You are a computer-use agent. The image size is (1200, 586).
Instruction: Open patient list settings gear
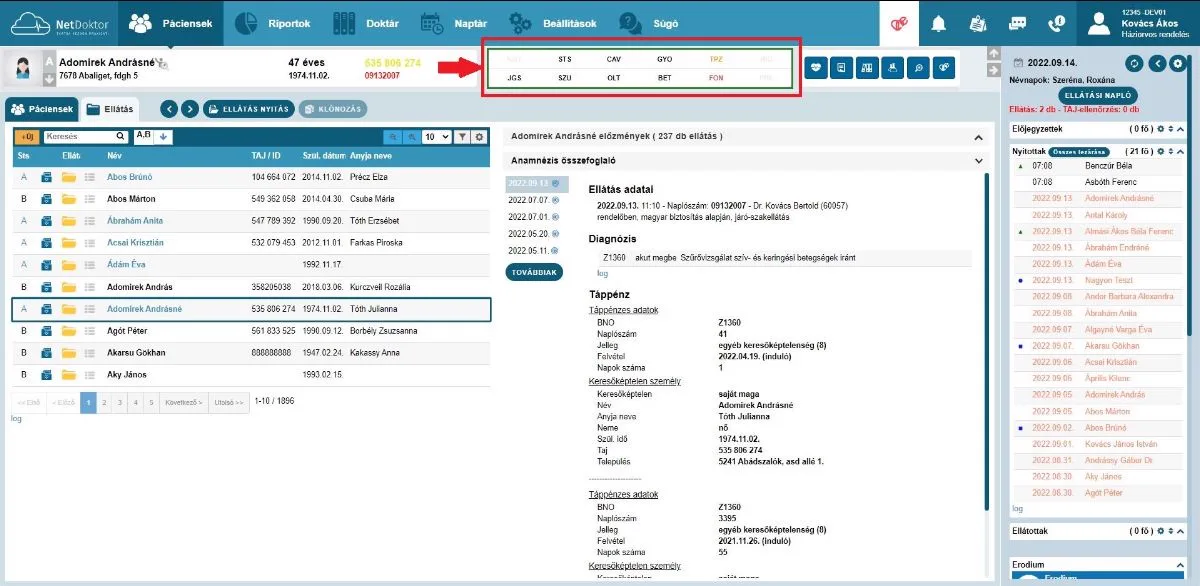coord(479,137)
